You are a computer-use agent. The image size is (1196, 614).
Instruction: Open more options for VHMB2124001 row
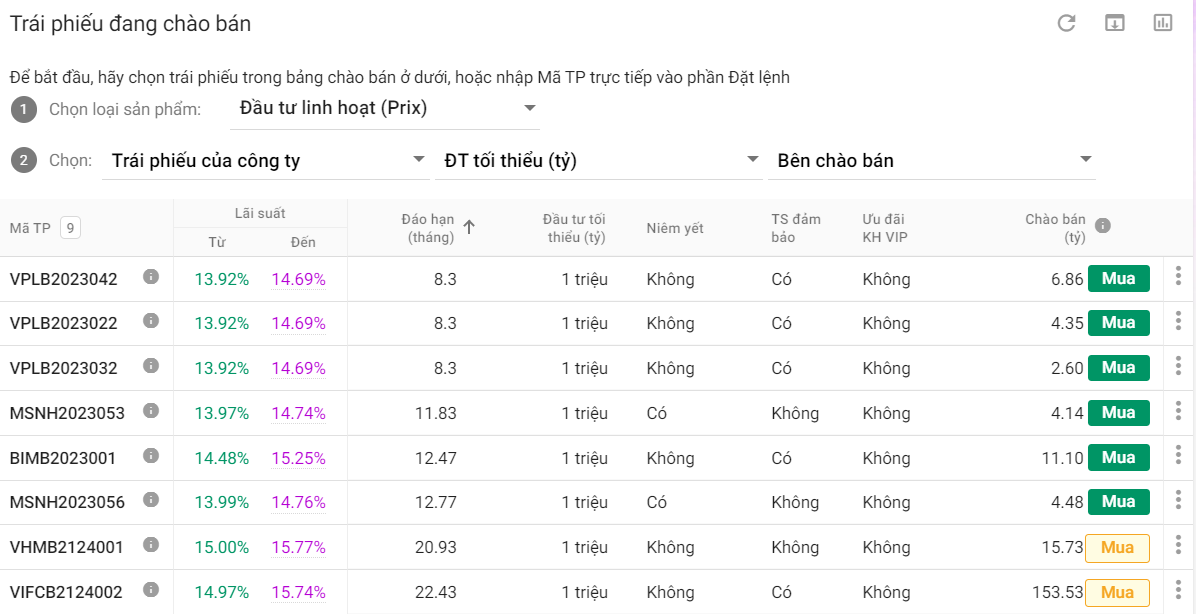(1178, 545)
